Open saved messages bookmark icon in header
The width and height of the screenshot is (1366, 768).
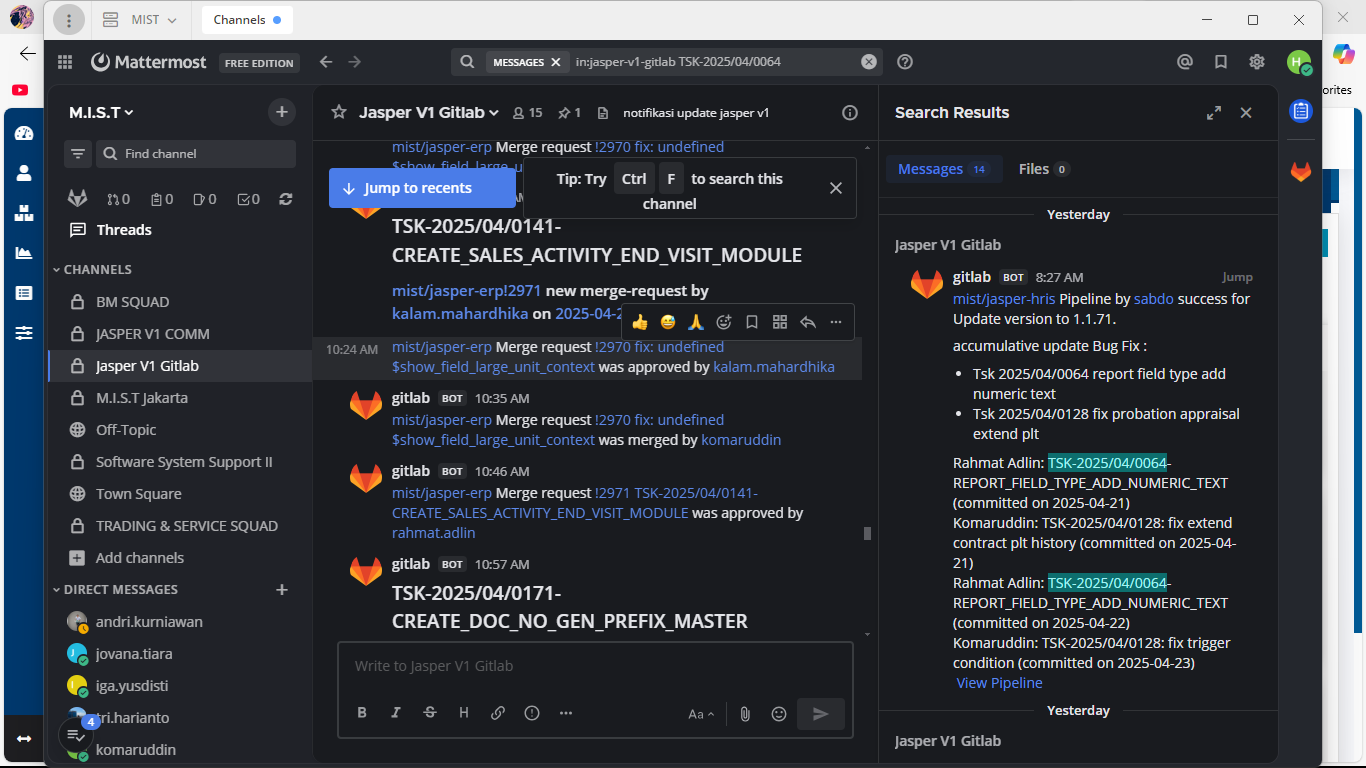point(1221,62)
